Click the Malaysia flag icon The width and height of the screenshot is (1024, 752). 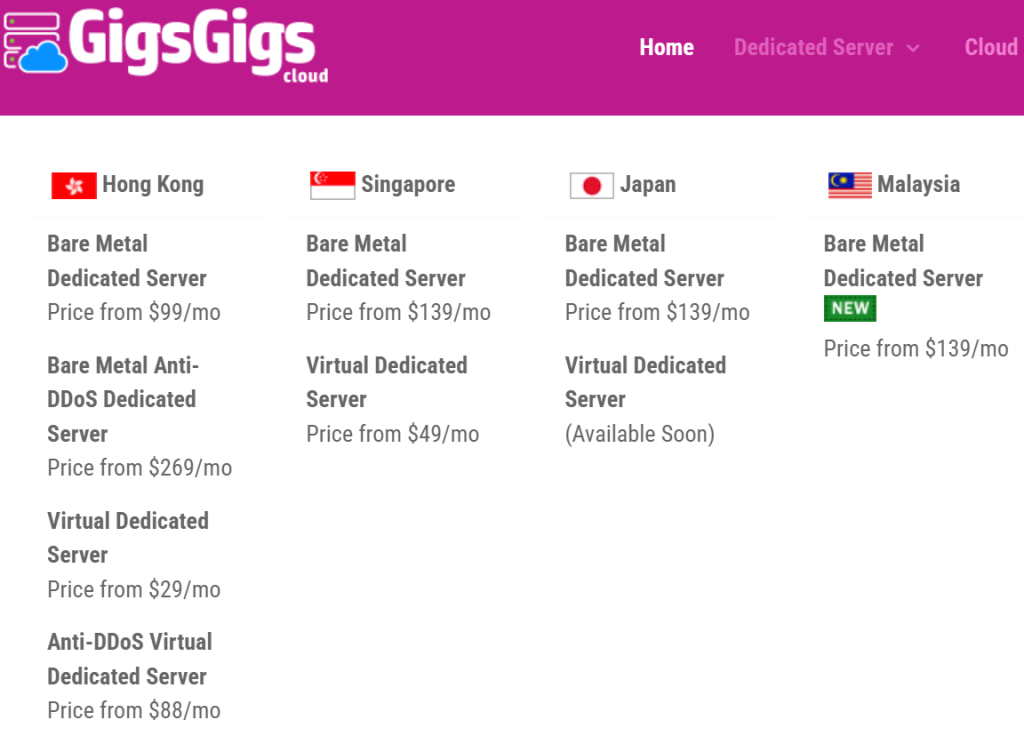click(x=850, y=185)
